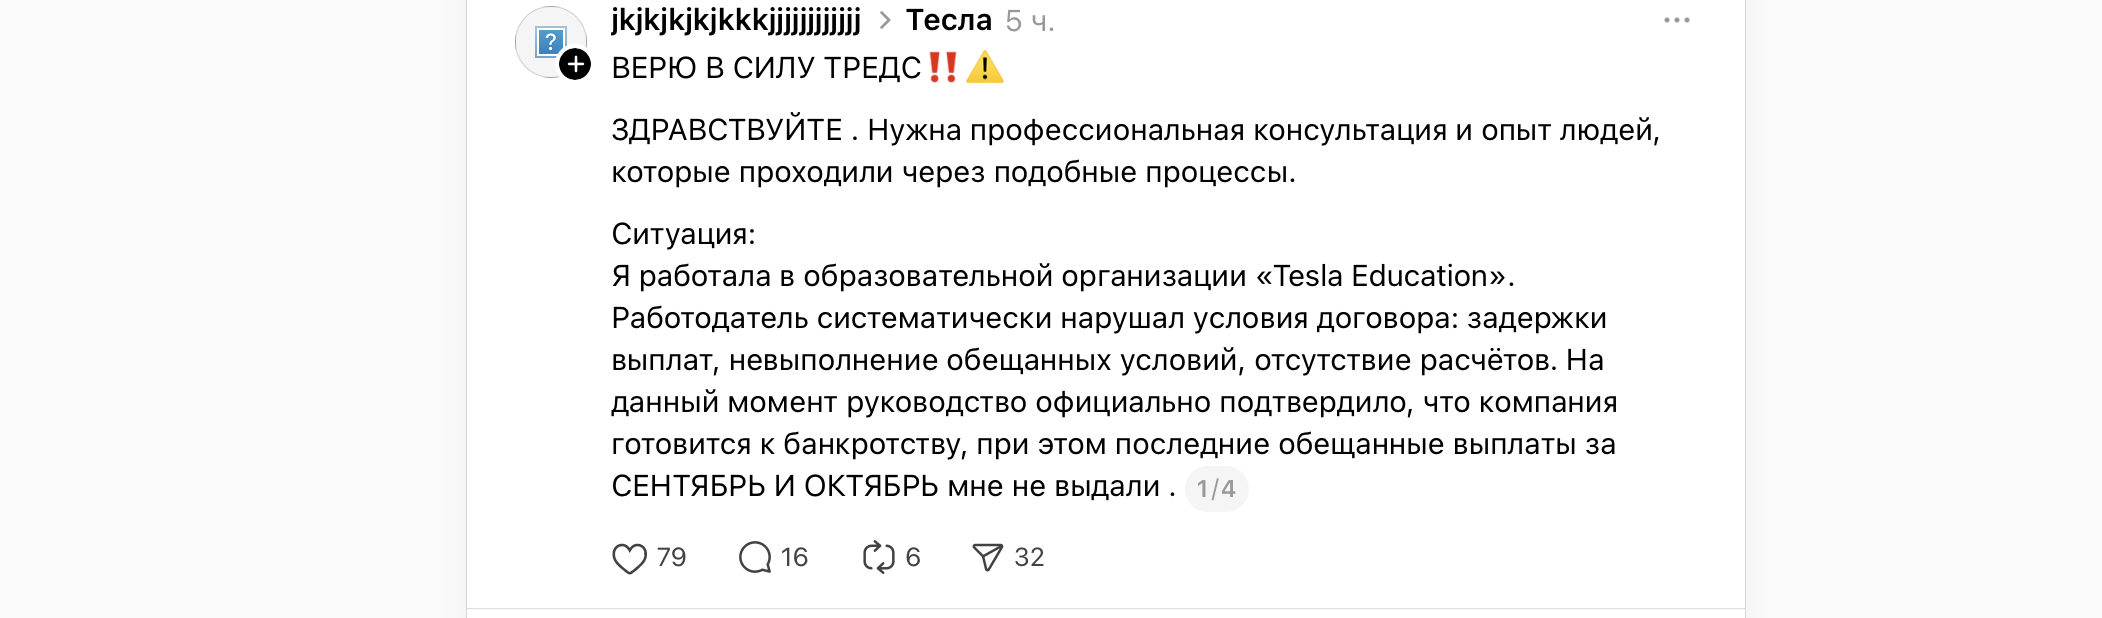
Task: Click the yellow warning emoji in the post
Action: coord(985,68)
